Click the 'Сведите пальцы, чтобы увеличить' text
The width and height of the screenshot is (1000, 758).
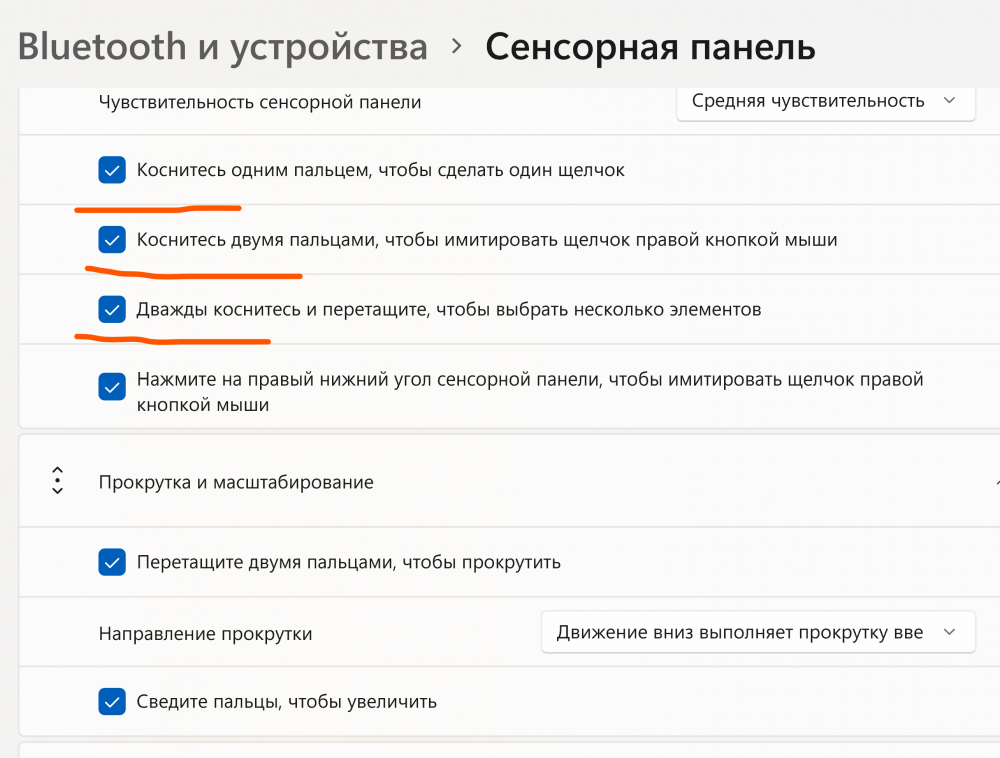click(x=287, y=701)
